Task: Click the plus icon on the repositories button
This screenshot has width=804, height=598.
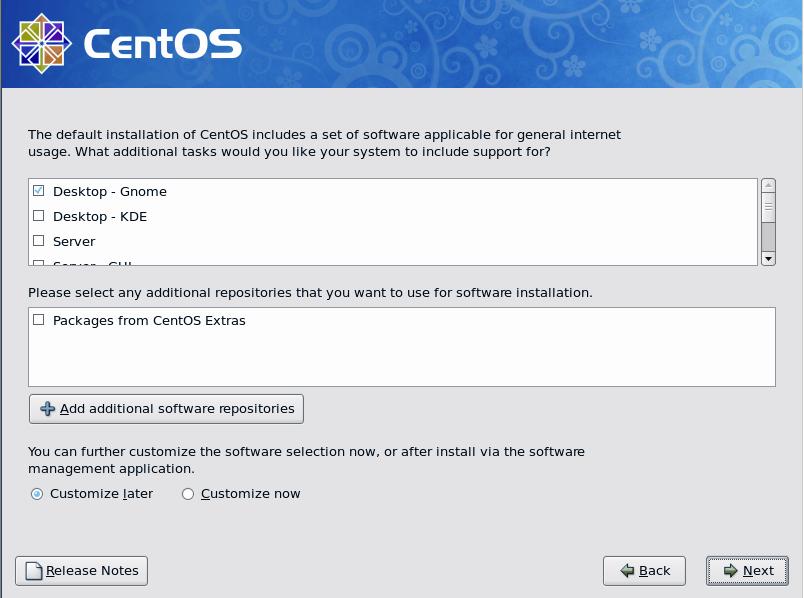Action: [x=47, y=408]
